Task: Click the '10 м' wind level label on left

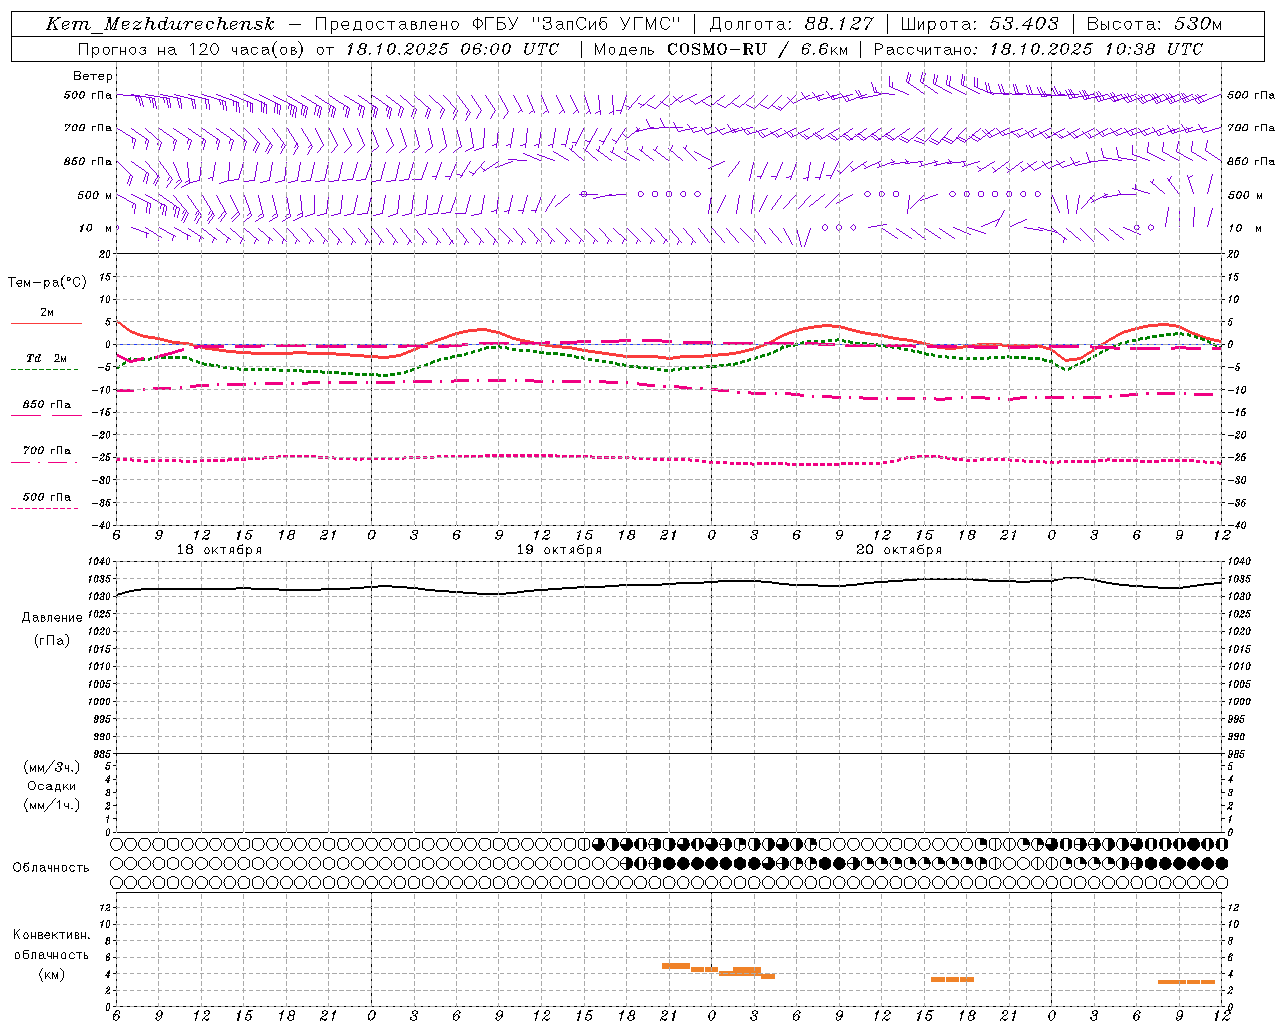Action: 96,229
